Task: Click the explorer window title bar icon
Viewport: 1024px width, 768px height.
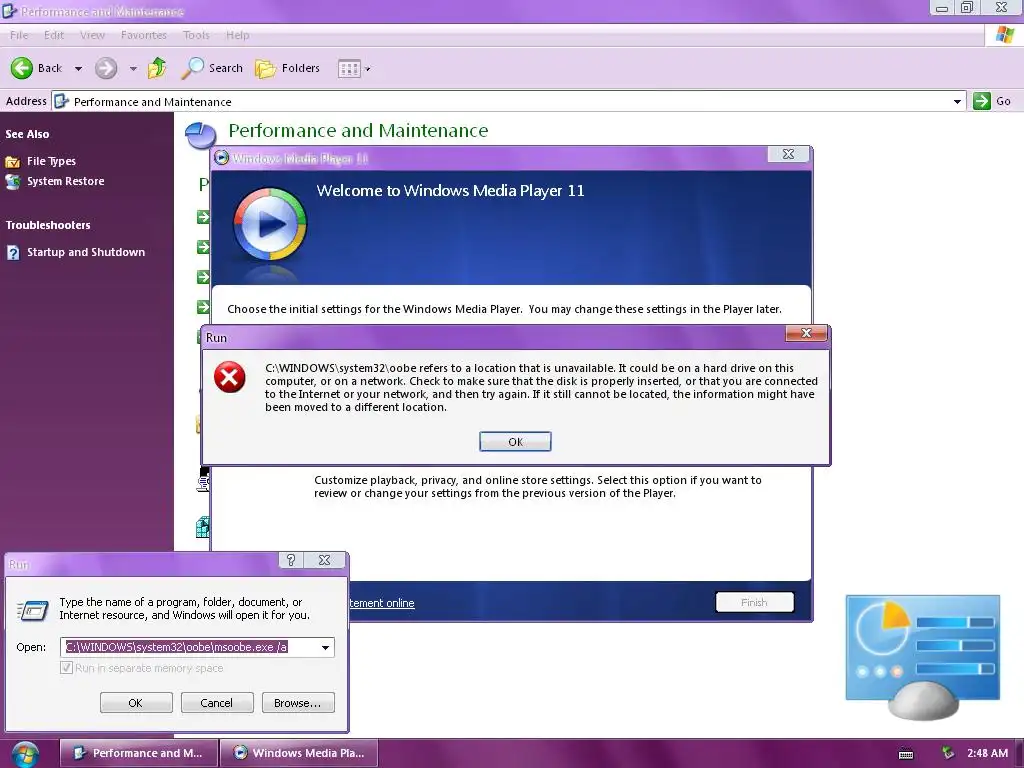Action: pyautogui.click(x=9, y=10)
